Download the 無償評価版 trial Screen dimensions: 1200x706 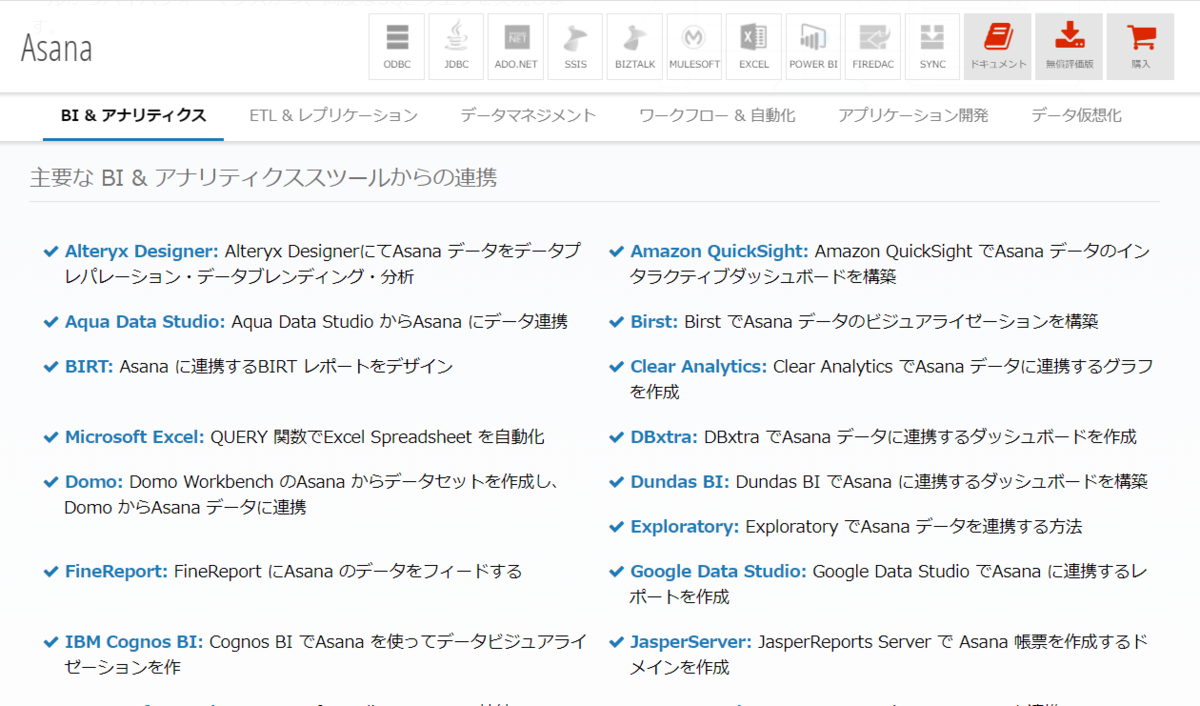1069,47
